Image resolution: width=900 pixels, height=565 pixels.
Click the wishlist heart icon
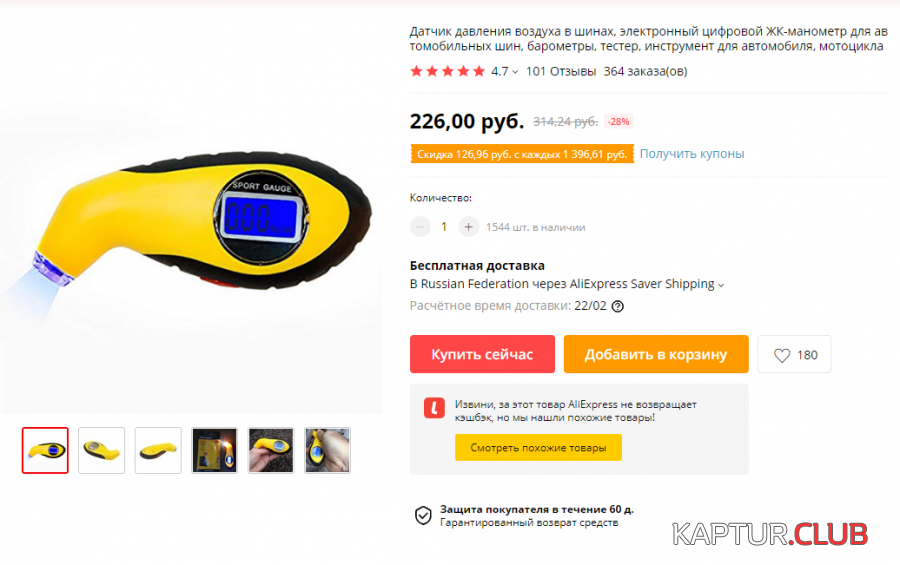(x=782, y=355)
